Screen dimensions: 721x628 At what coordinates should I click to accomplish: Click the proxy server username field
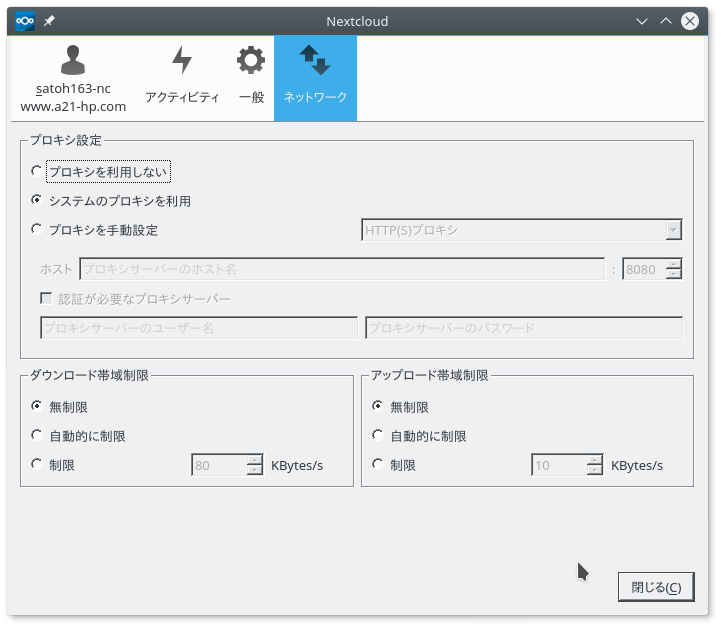pyautogui.click(x=199, y=328)
